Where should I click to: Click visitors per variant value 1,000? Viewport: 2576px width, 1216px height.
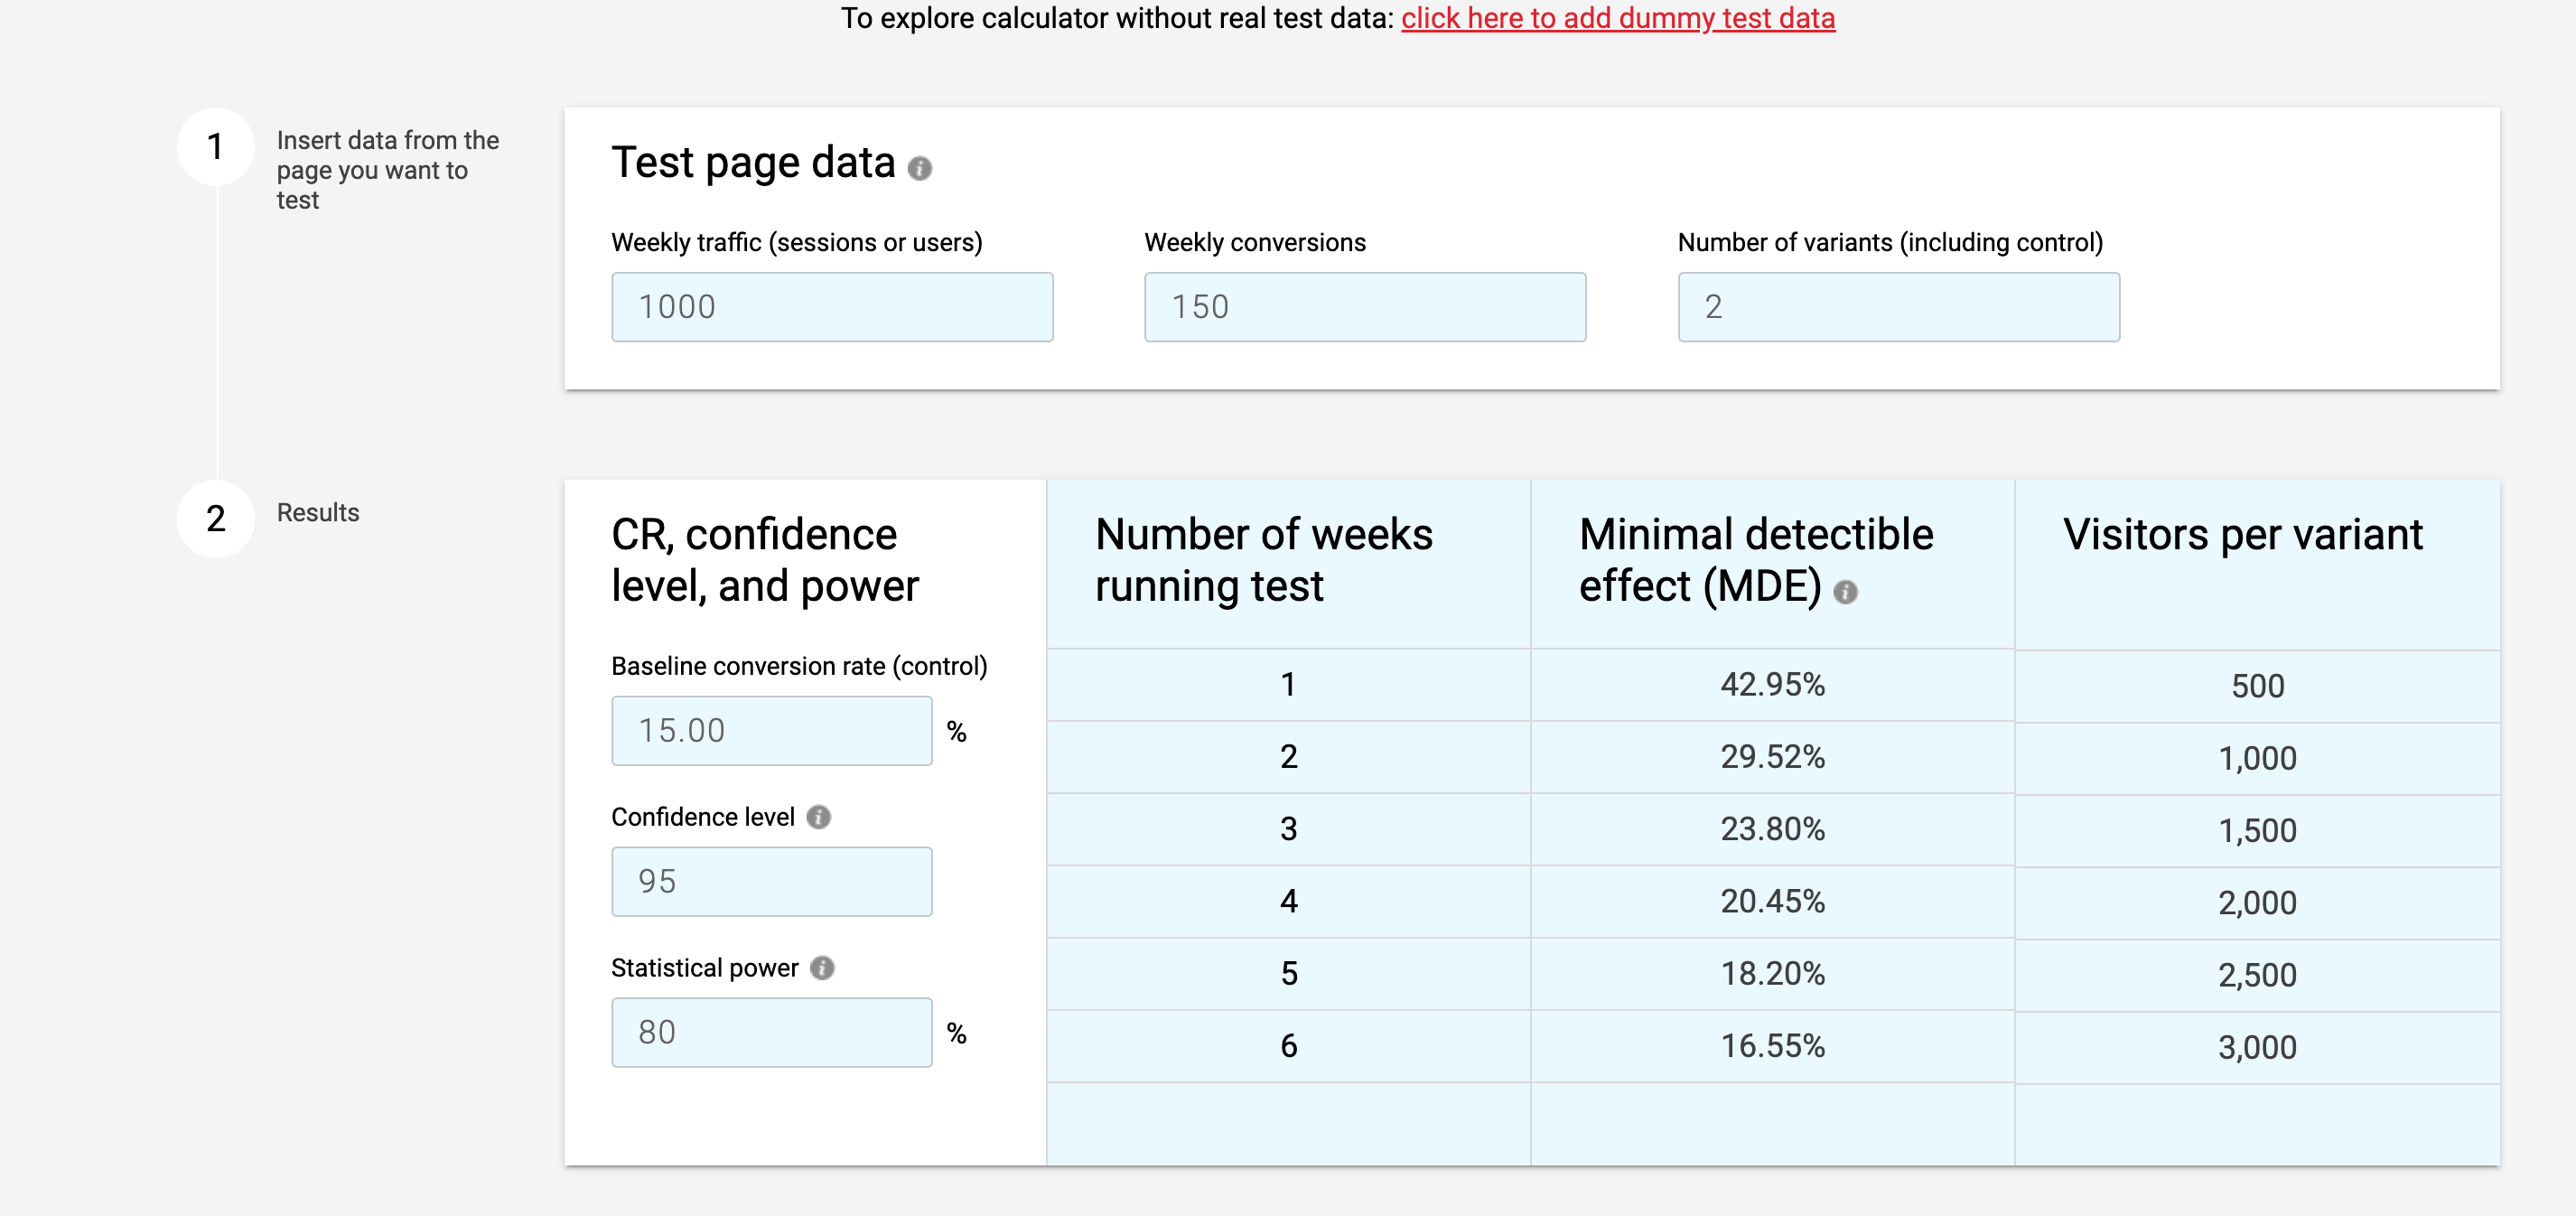(x=2257, y=759)
